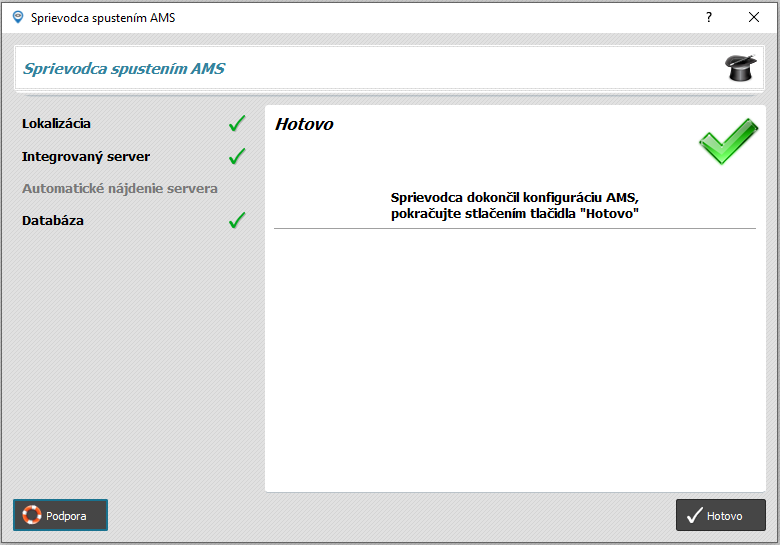Click the question mark help button

709,17
